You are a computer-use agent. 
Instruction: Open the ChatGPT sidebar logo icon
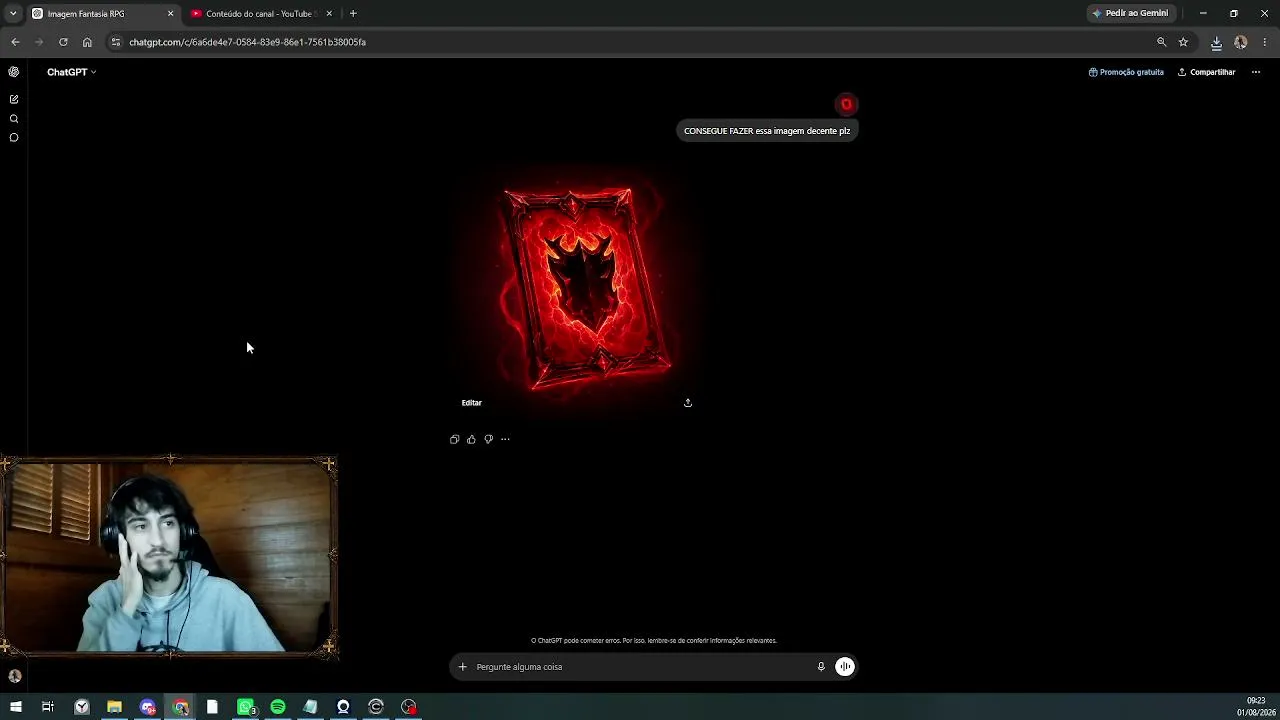[14, 72]
